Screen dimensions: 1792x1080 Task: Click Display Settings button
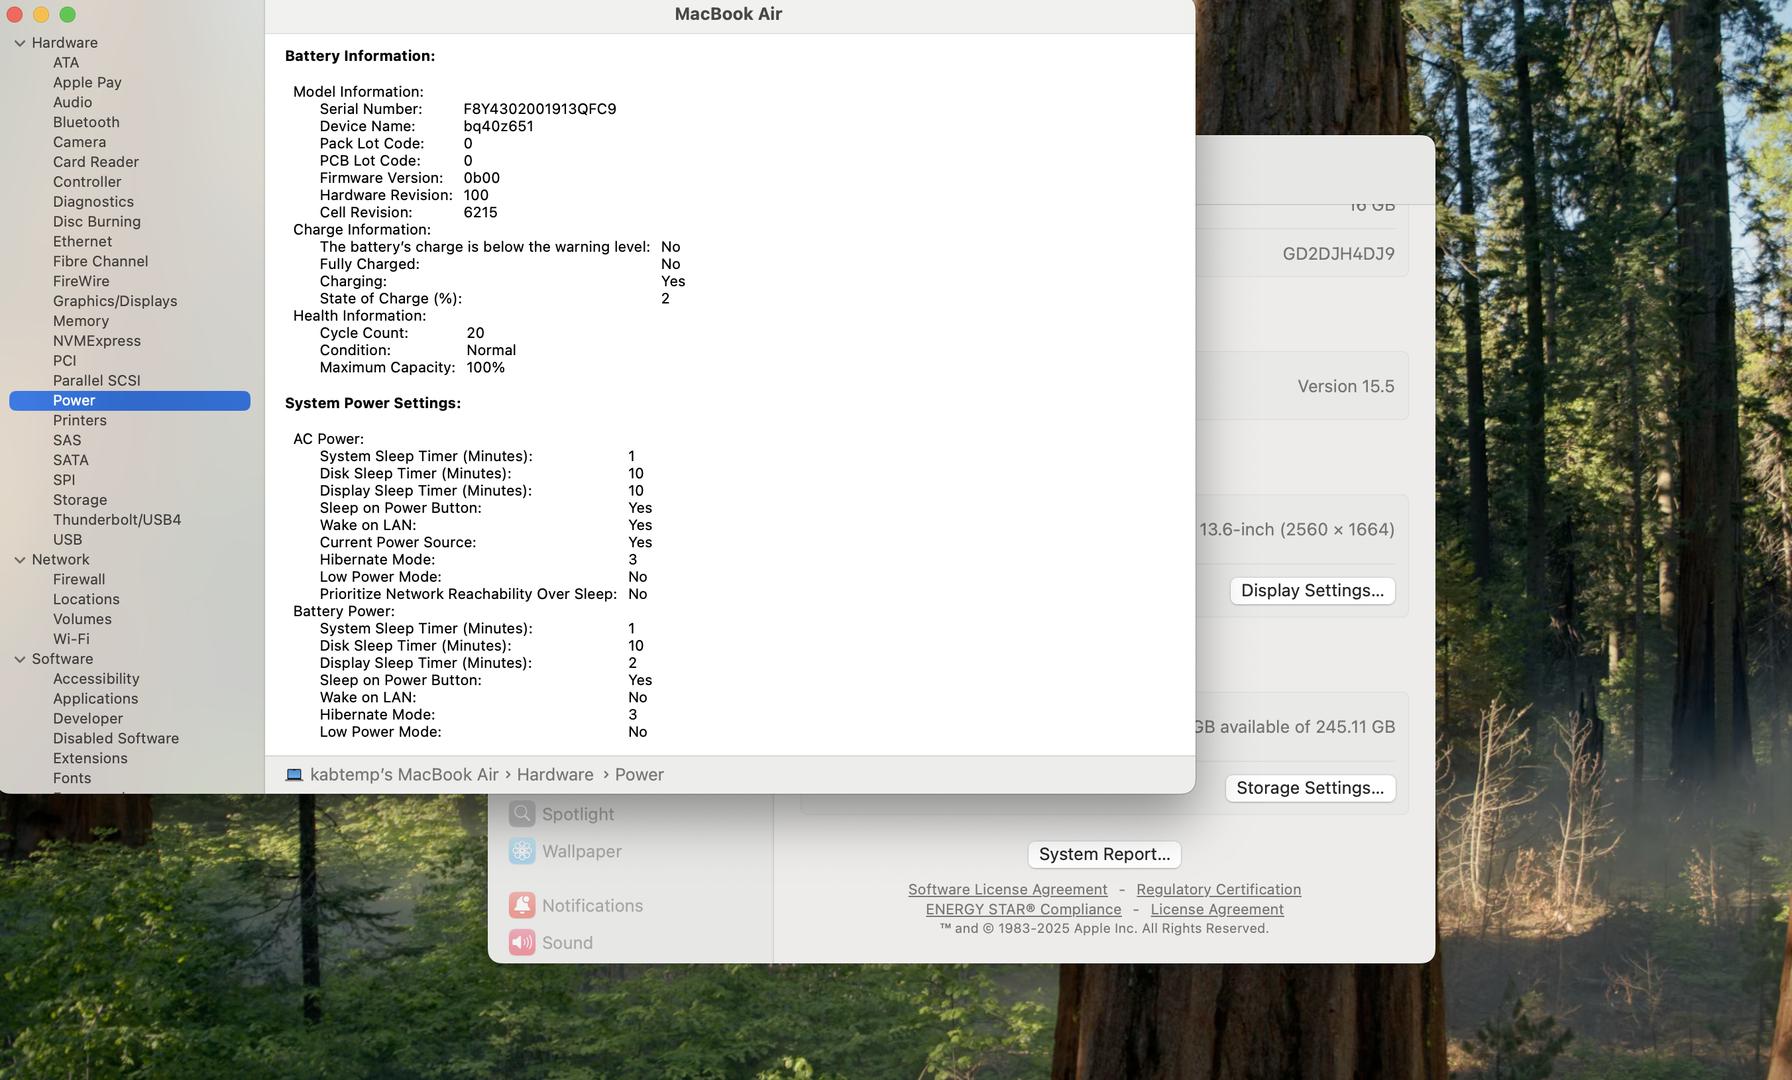pos(1312,591)
